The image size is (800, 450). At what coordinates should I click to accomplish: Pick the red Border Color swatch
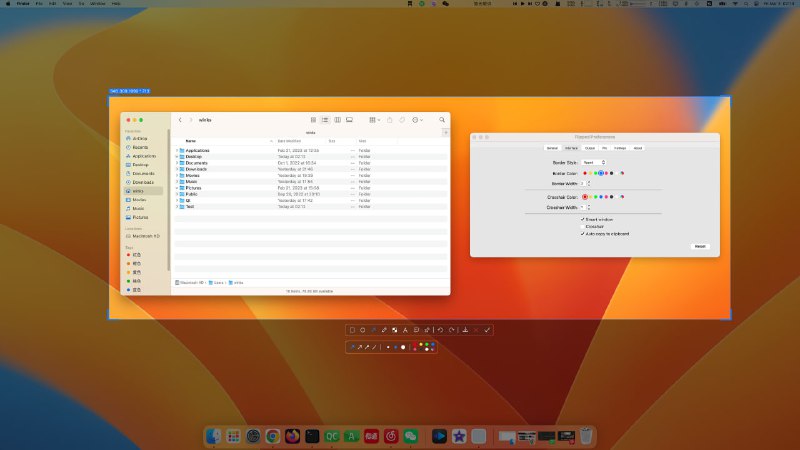click(585, 173)
